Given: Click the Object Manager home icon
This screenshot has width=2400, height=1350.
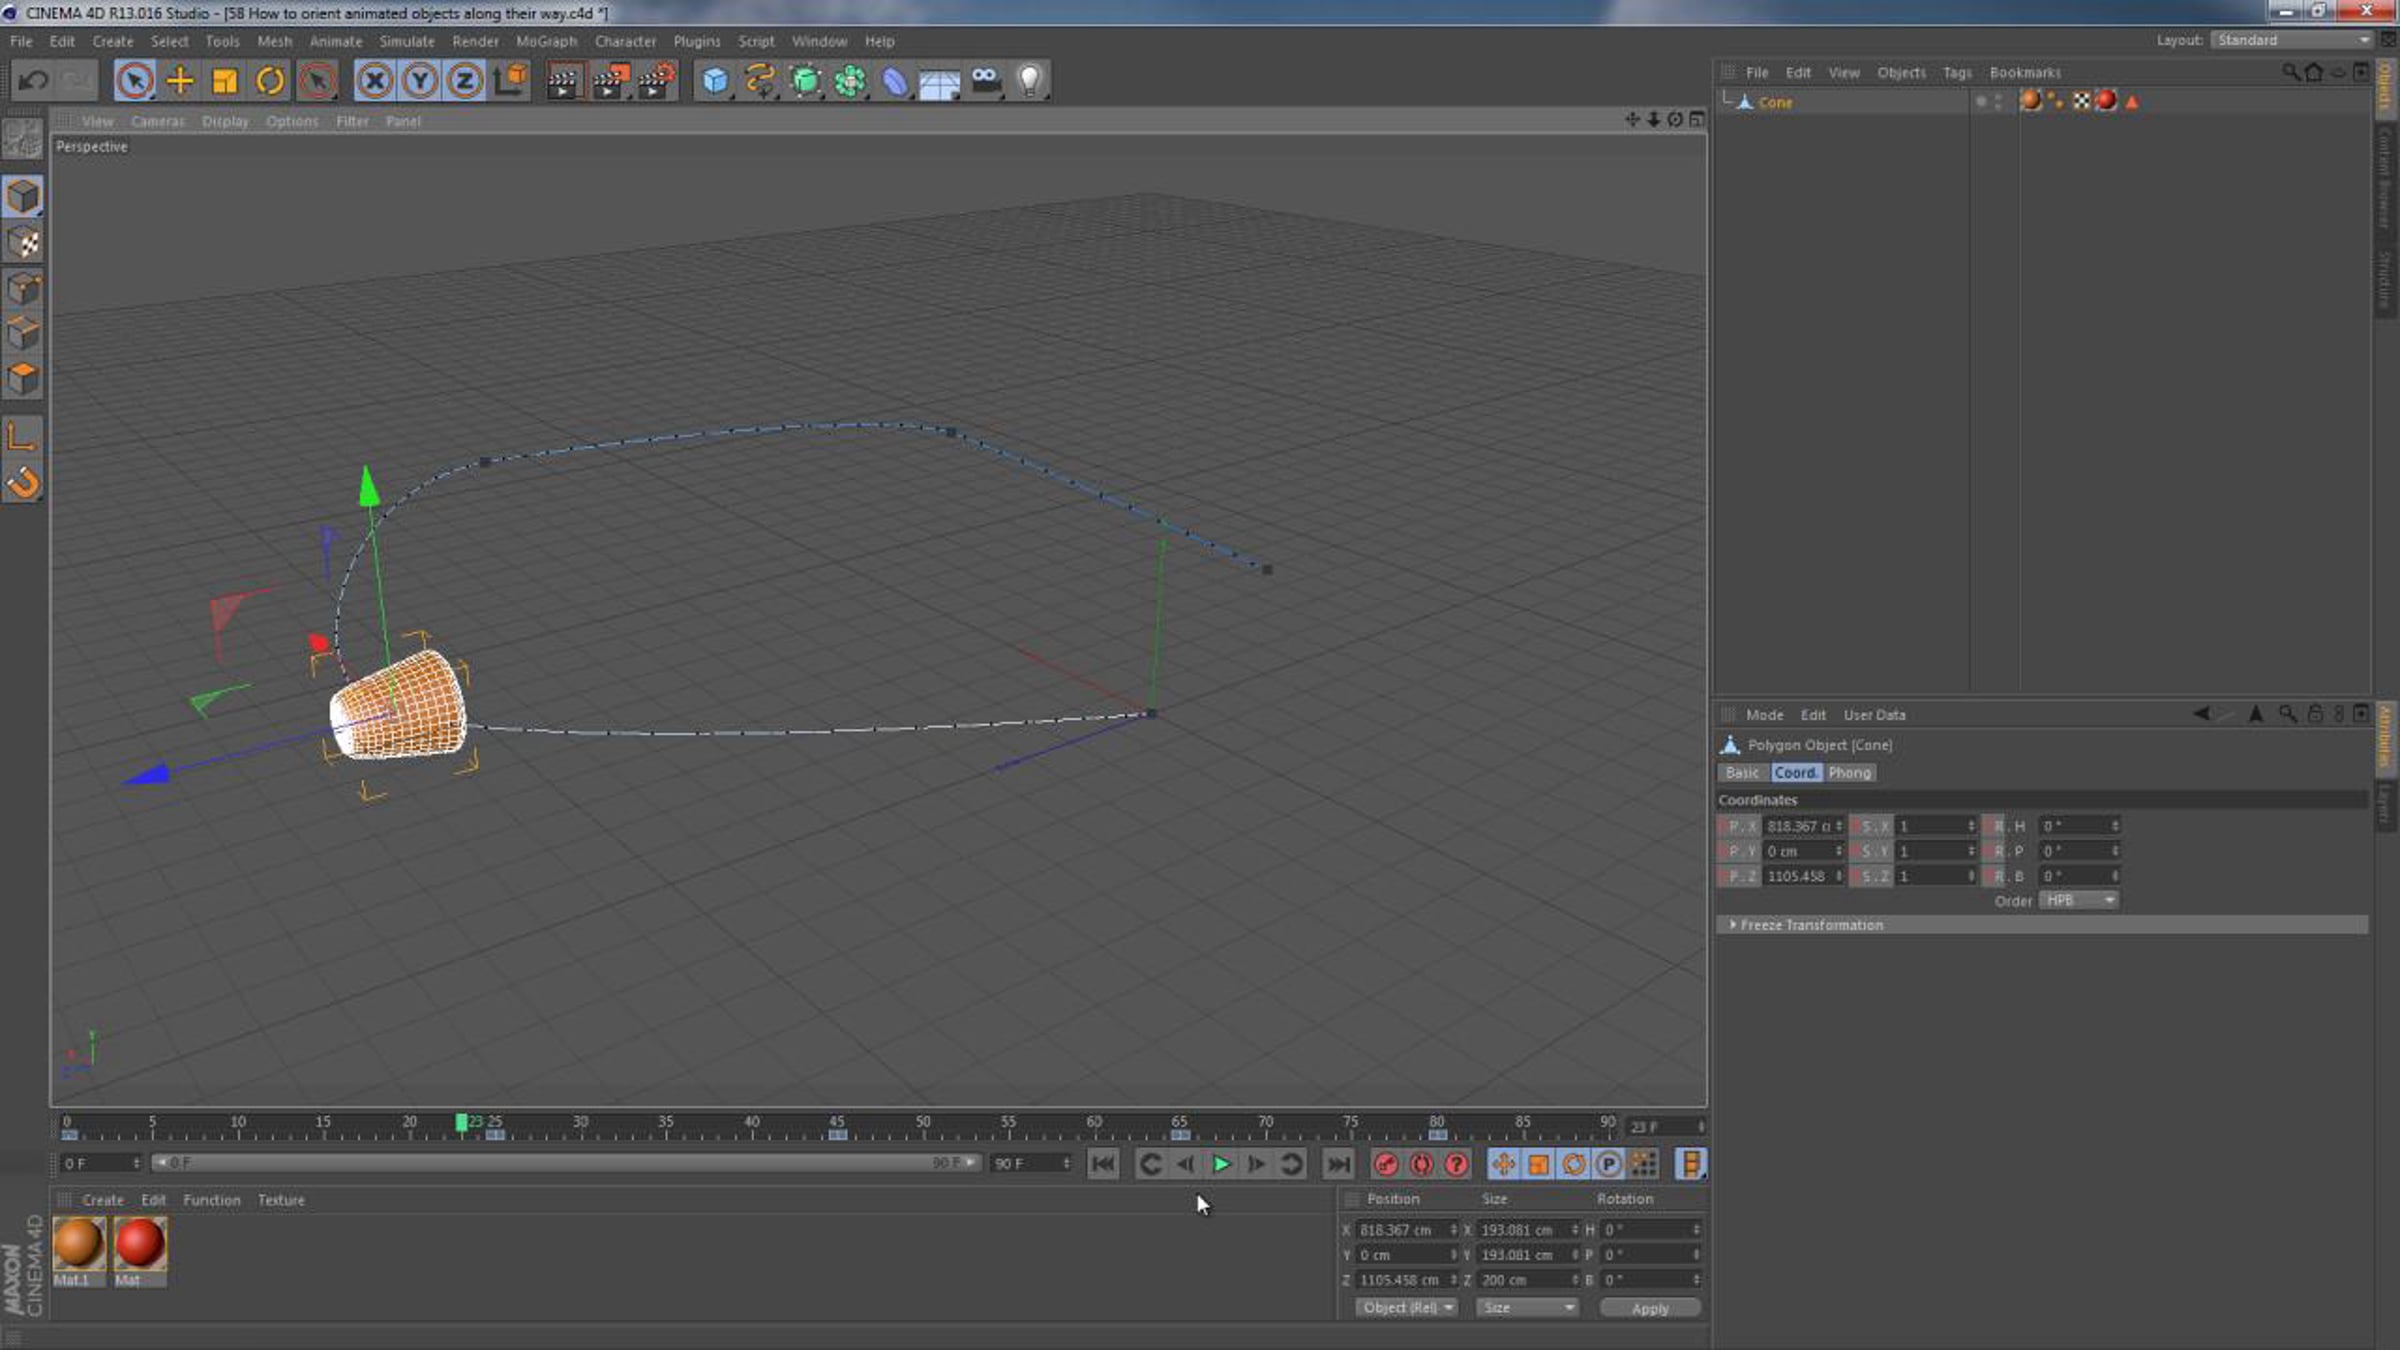Looking at the screenshot, I should pos(2314,72).
